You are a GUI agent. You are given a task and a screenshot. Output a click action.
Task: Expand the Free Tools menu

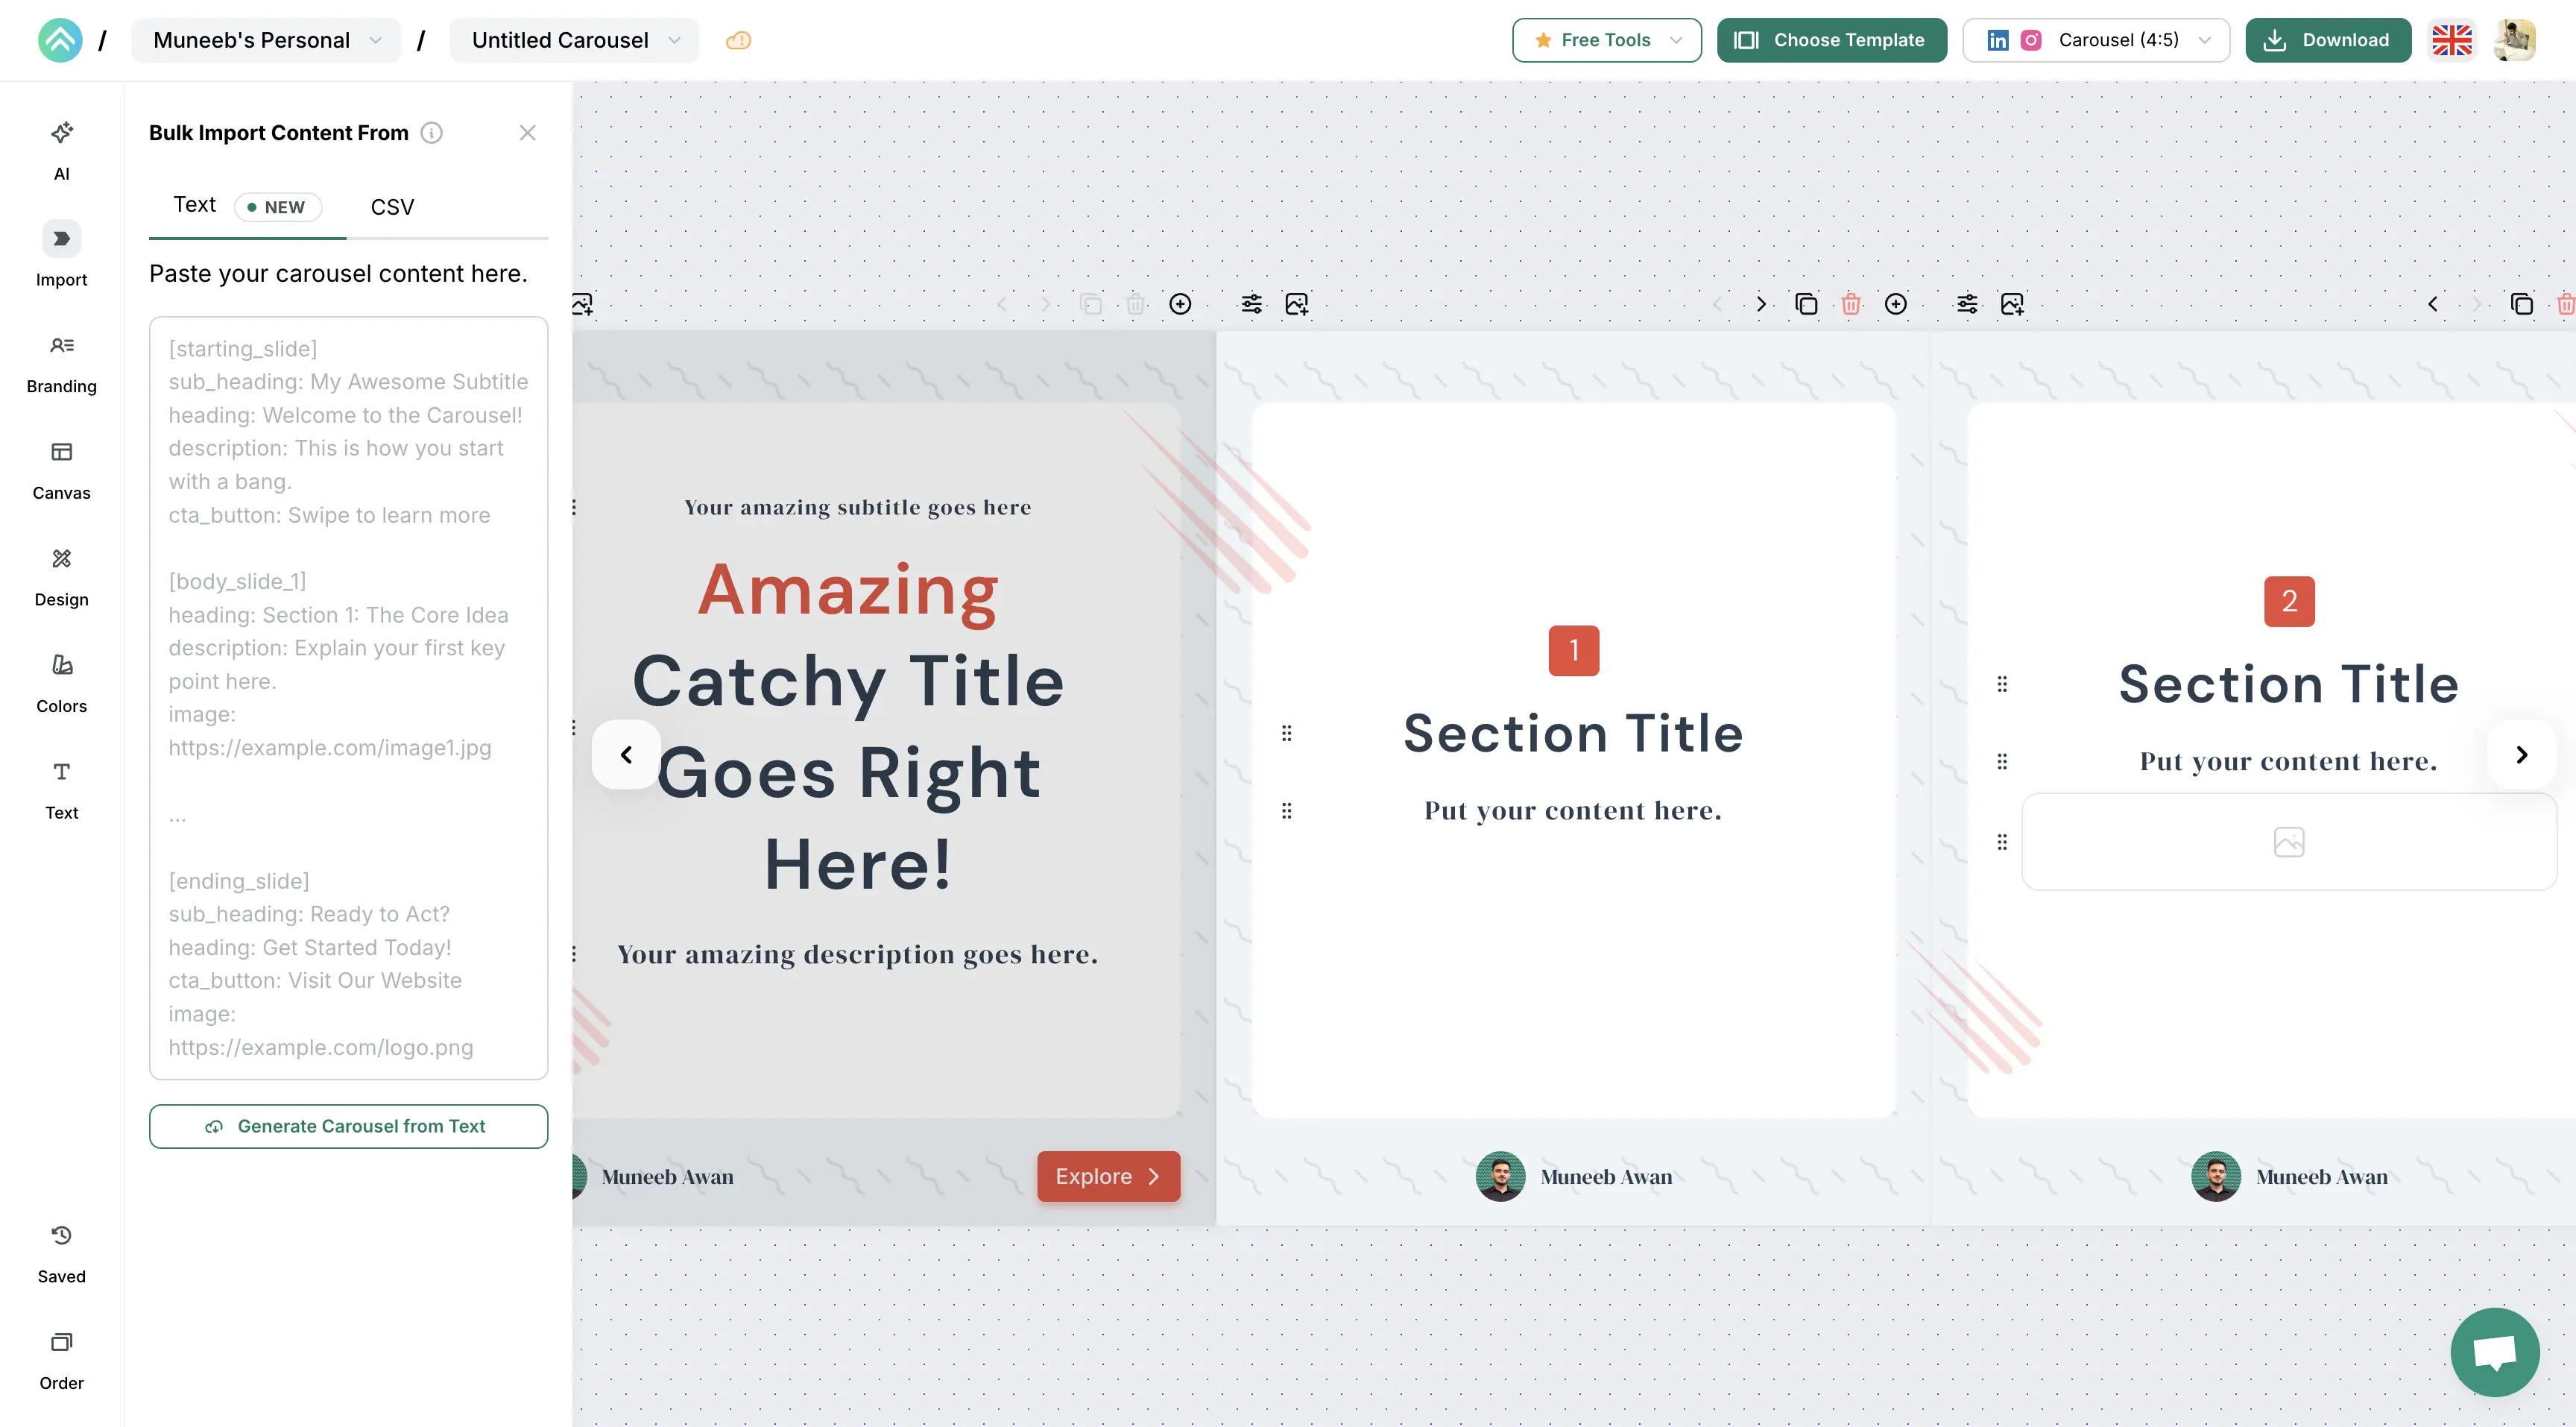point(1606,40)
